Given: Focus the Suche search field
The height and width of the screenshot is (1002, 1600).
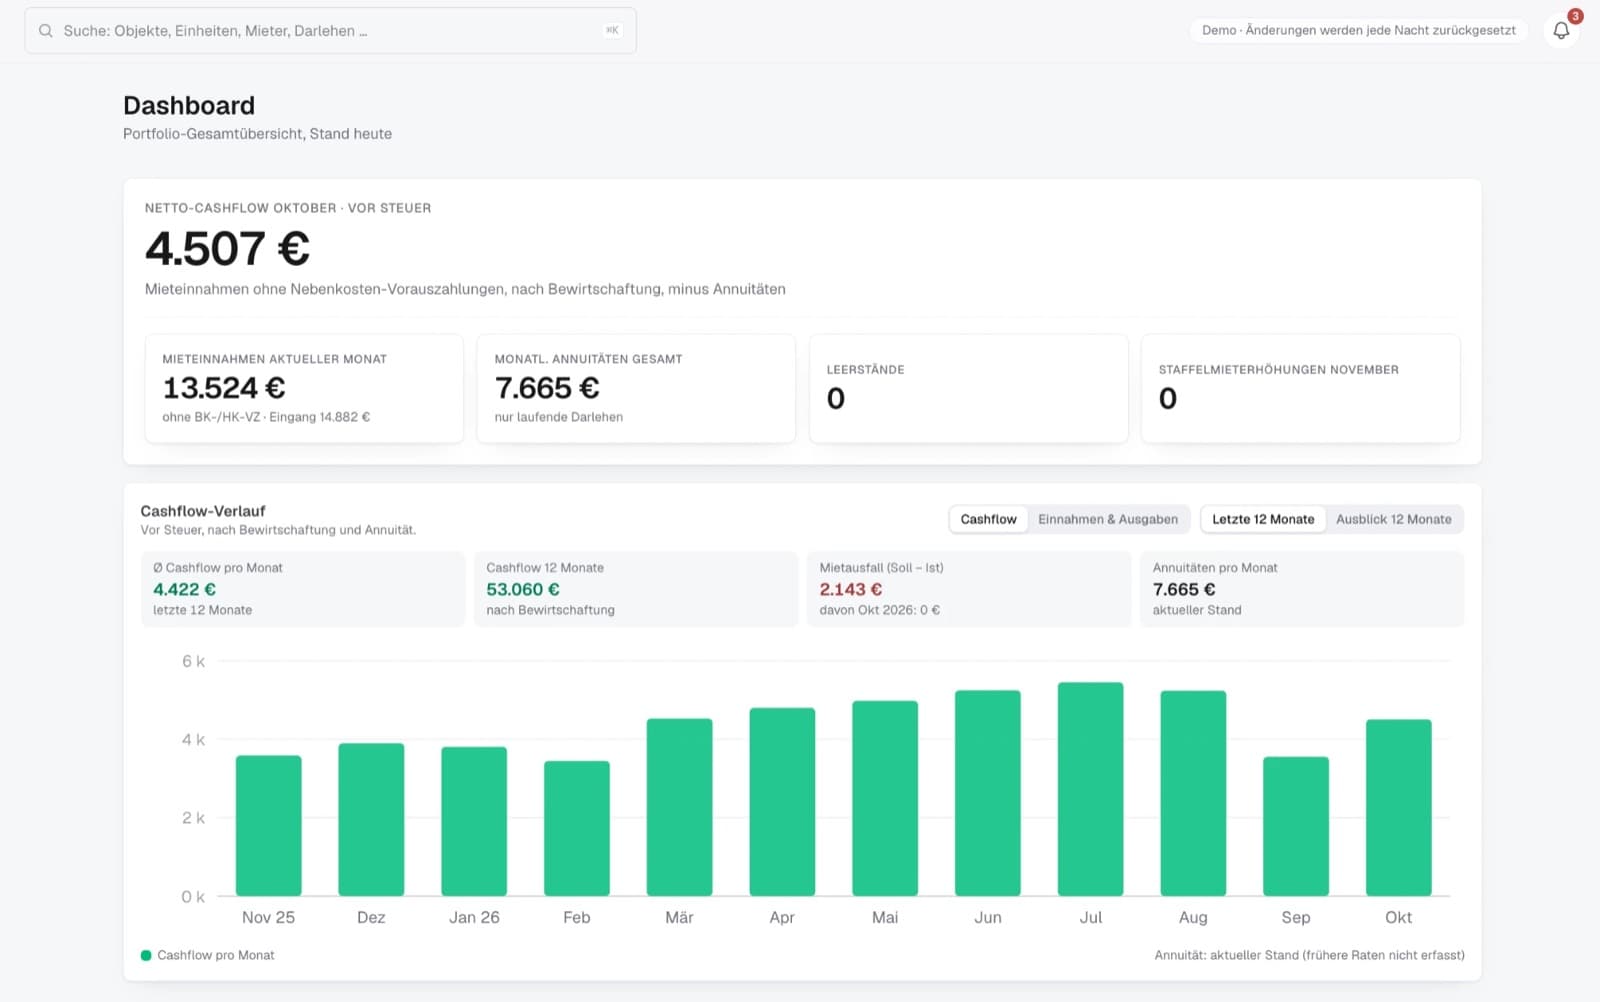Looking at the screenshot, I should [x=330, y=31].
